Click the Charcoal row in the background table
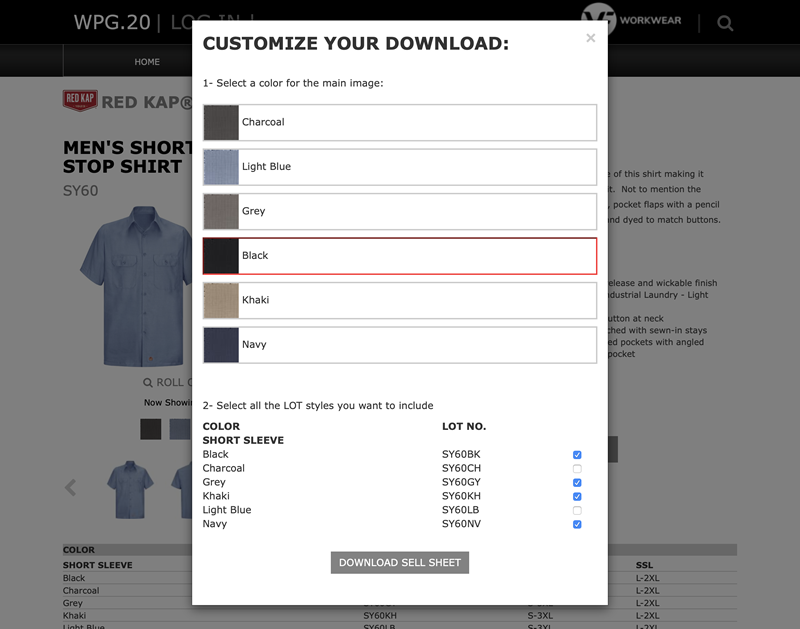 [81, 591]
